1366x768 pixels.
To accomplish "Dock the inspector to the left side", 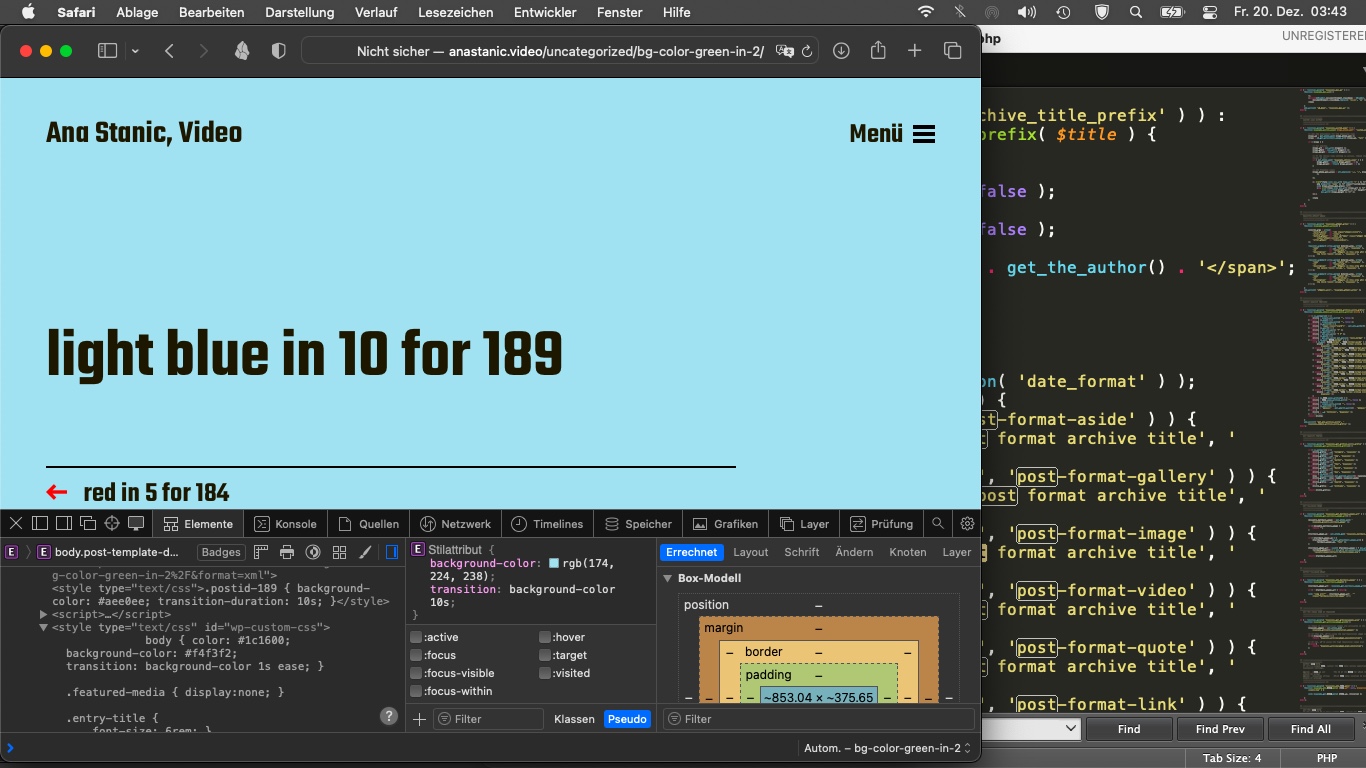I will pyautogui.click(x=40, y=523).
